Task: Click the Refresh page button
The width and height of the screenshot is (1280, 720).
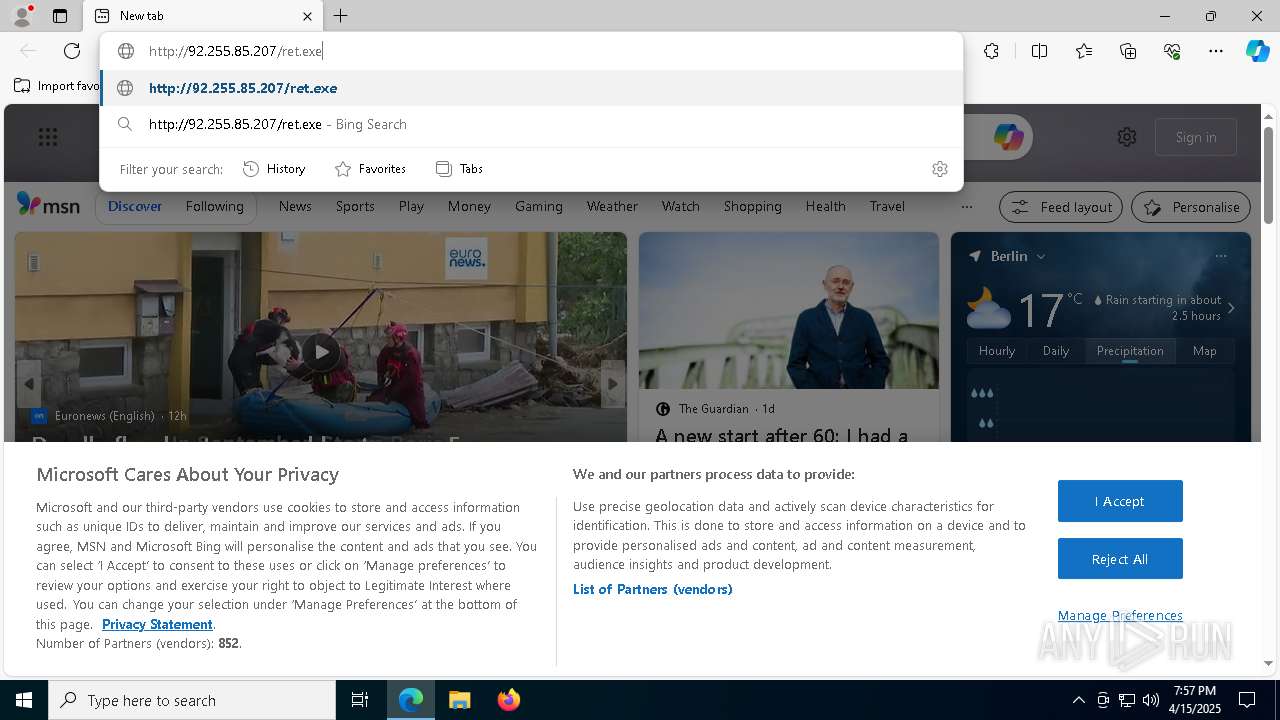Action: click(72, 51)
